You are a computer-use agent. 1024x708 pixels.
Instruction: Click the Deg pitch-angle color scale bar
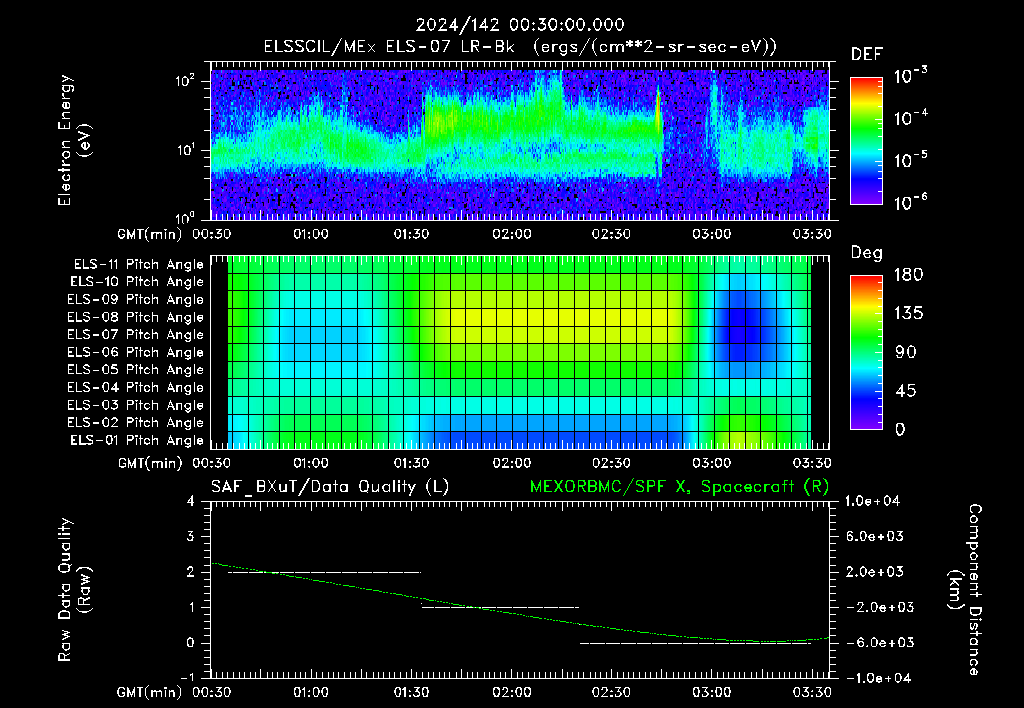pyautogui.click(x=866, y=352)
